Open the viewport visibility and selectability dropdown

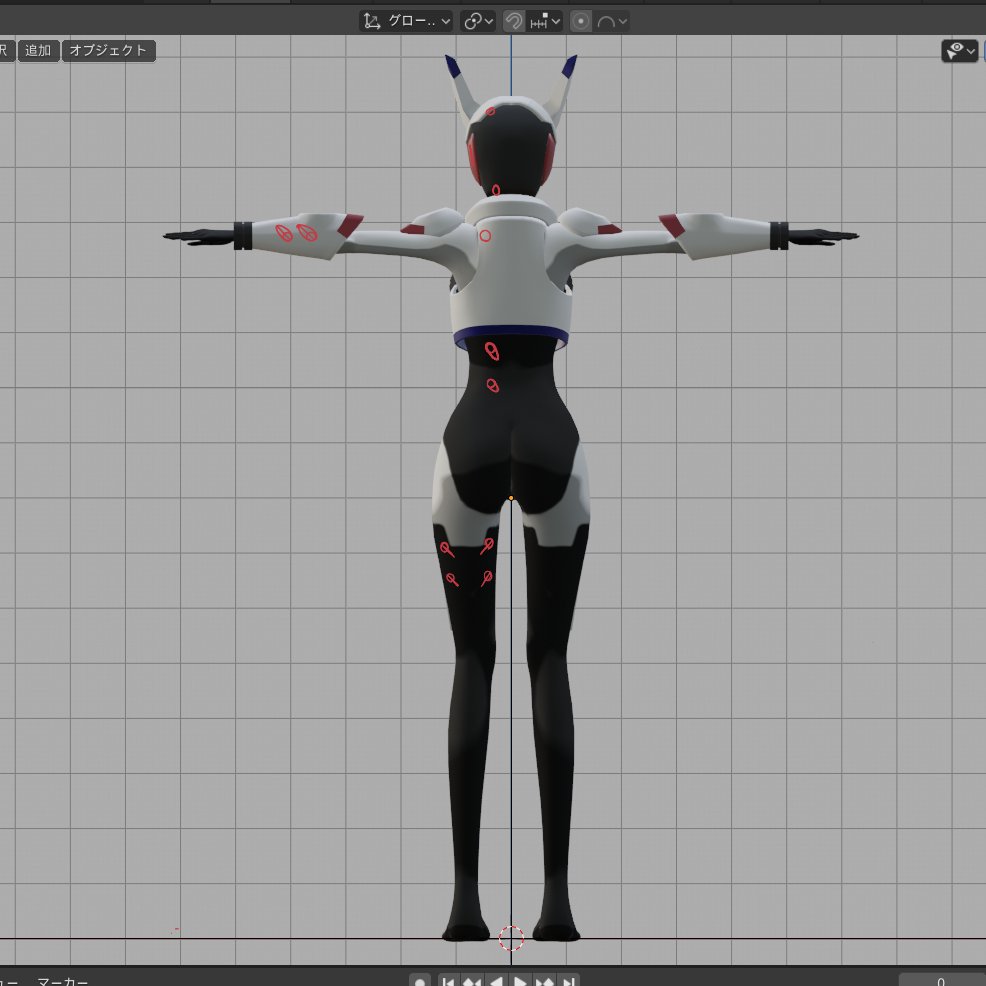click(x=960, y=51)
